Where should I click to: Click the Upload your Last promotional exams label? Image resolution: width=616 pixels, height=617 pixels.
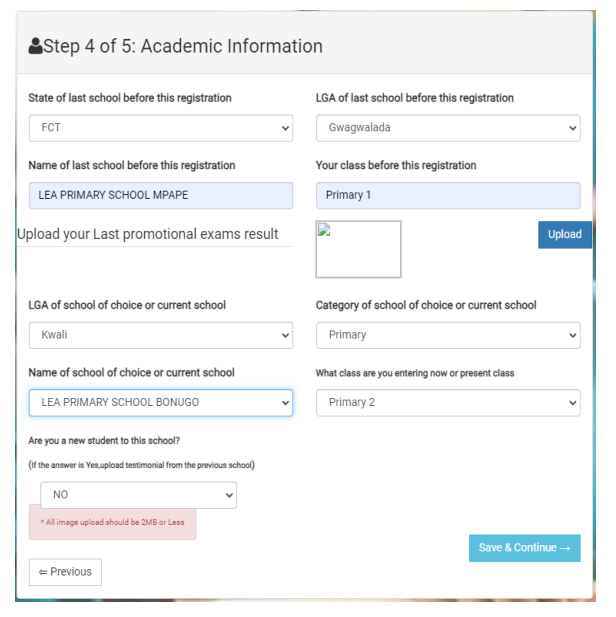click(x=148, y=234)
